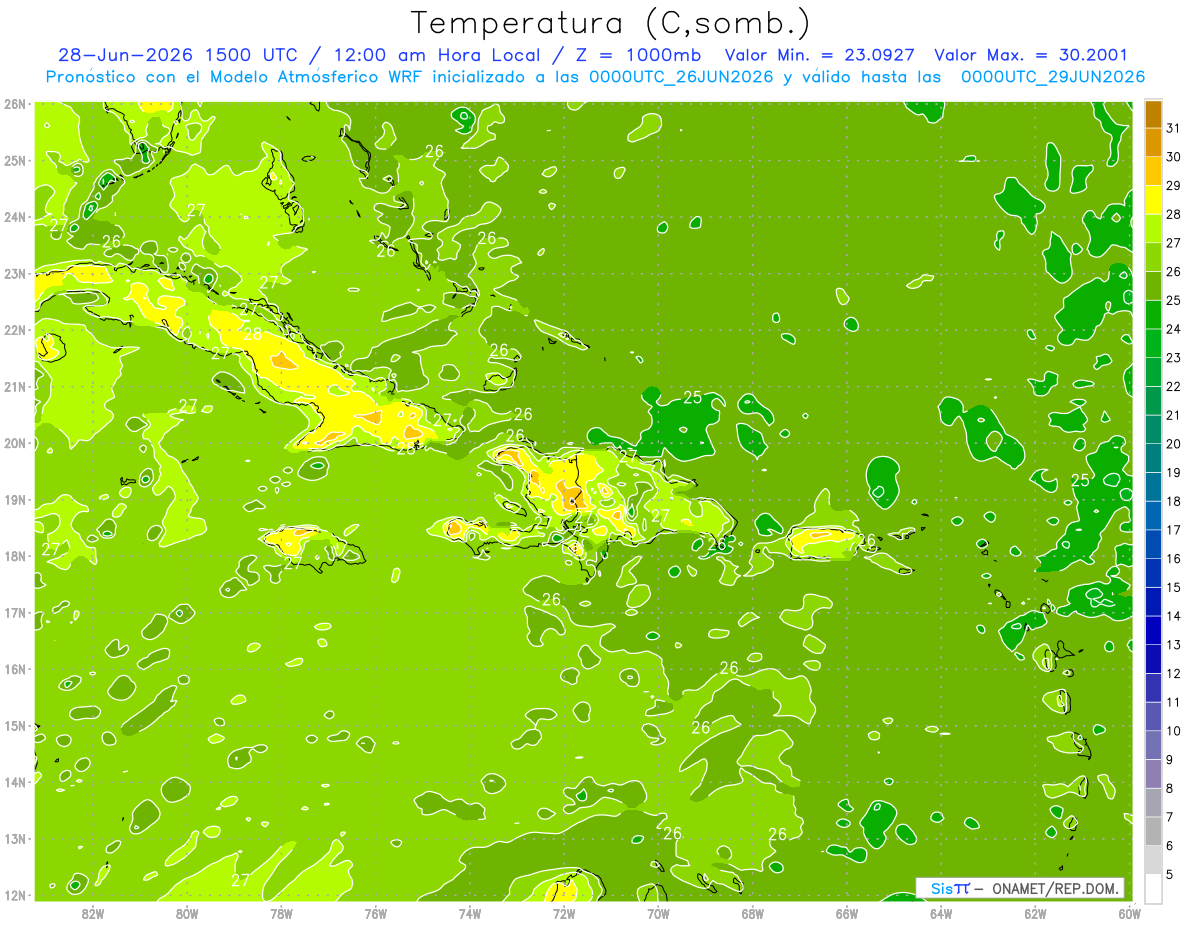Click the longitude label "66W"
This screenshot has width=1200, height=927.
847,913
